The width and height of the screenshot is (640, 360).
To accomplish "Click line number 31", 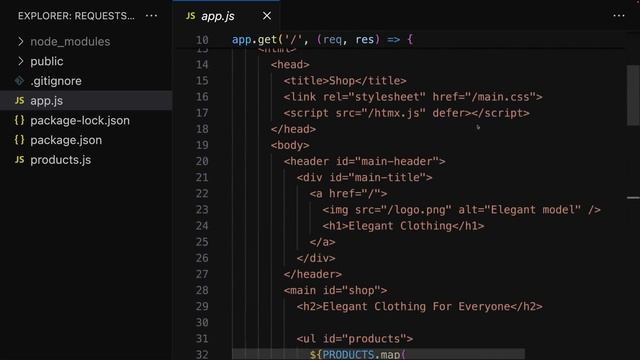I will [202, 339].
